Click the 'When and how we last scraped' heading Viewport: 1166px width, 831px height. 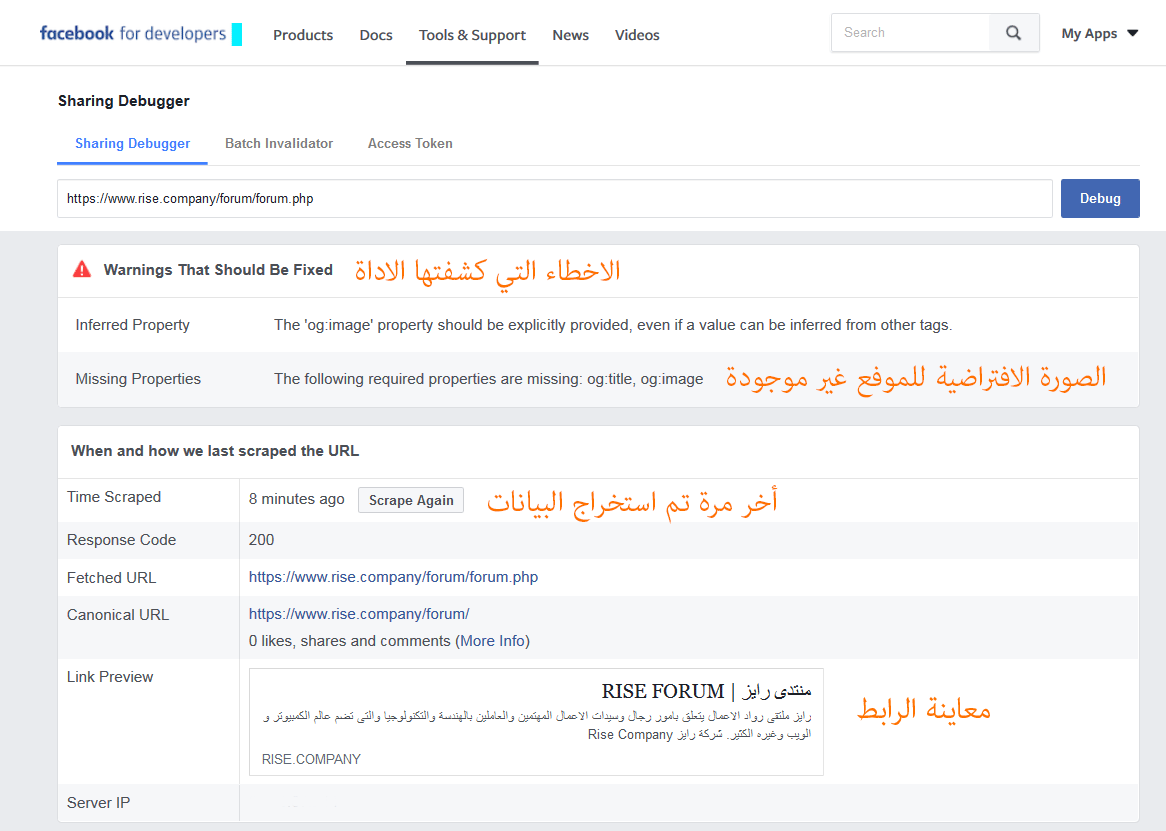[x=215, y=450]
